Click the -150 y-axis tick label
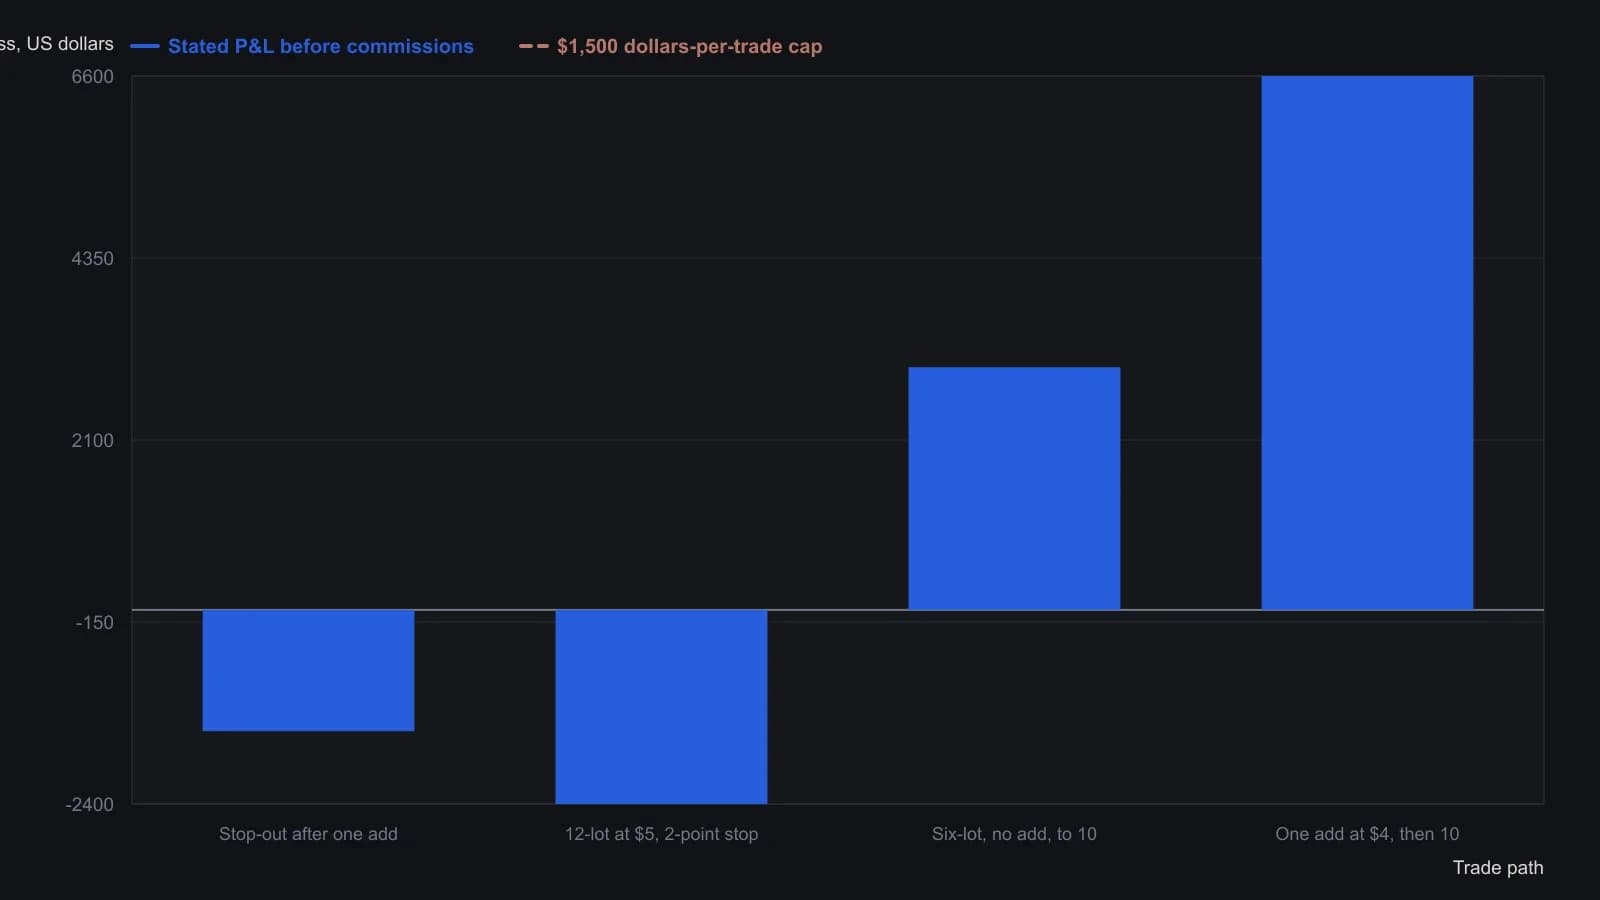Image resolution: width=1600 pixels, height=900 pixels. pos(95,623)
